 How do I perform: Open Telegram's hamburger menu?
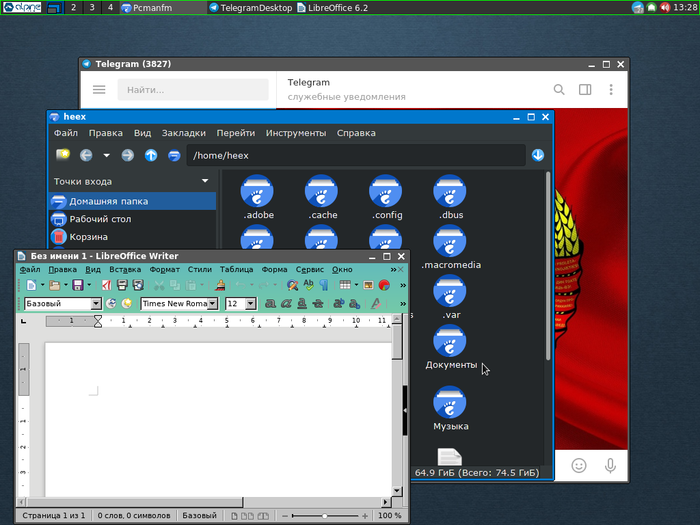(99, 90)
